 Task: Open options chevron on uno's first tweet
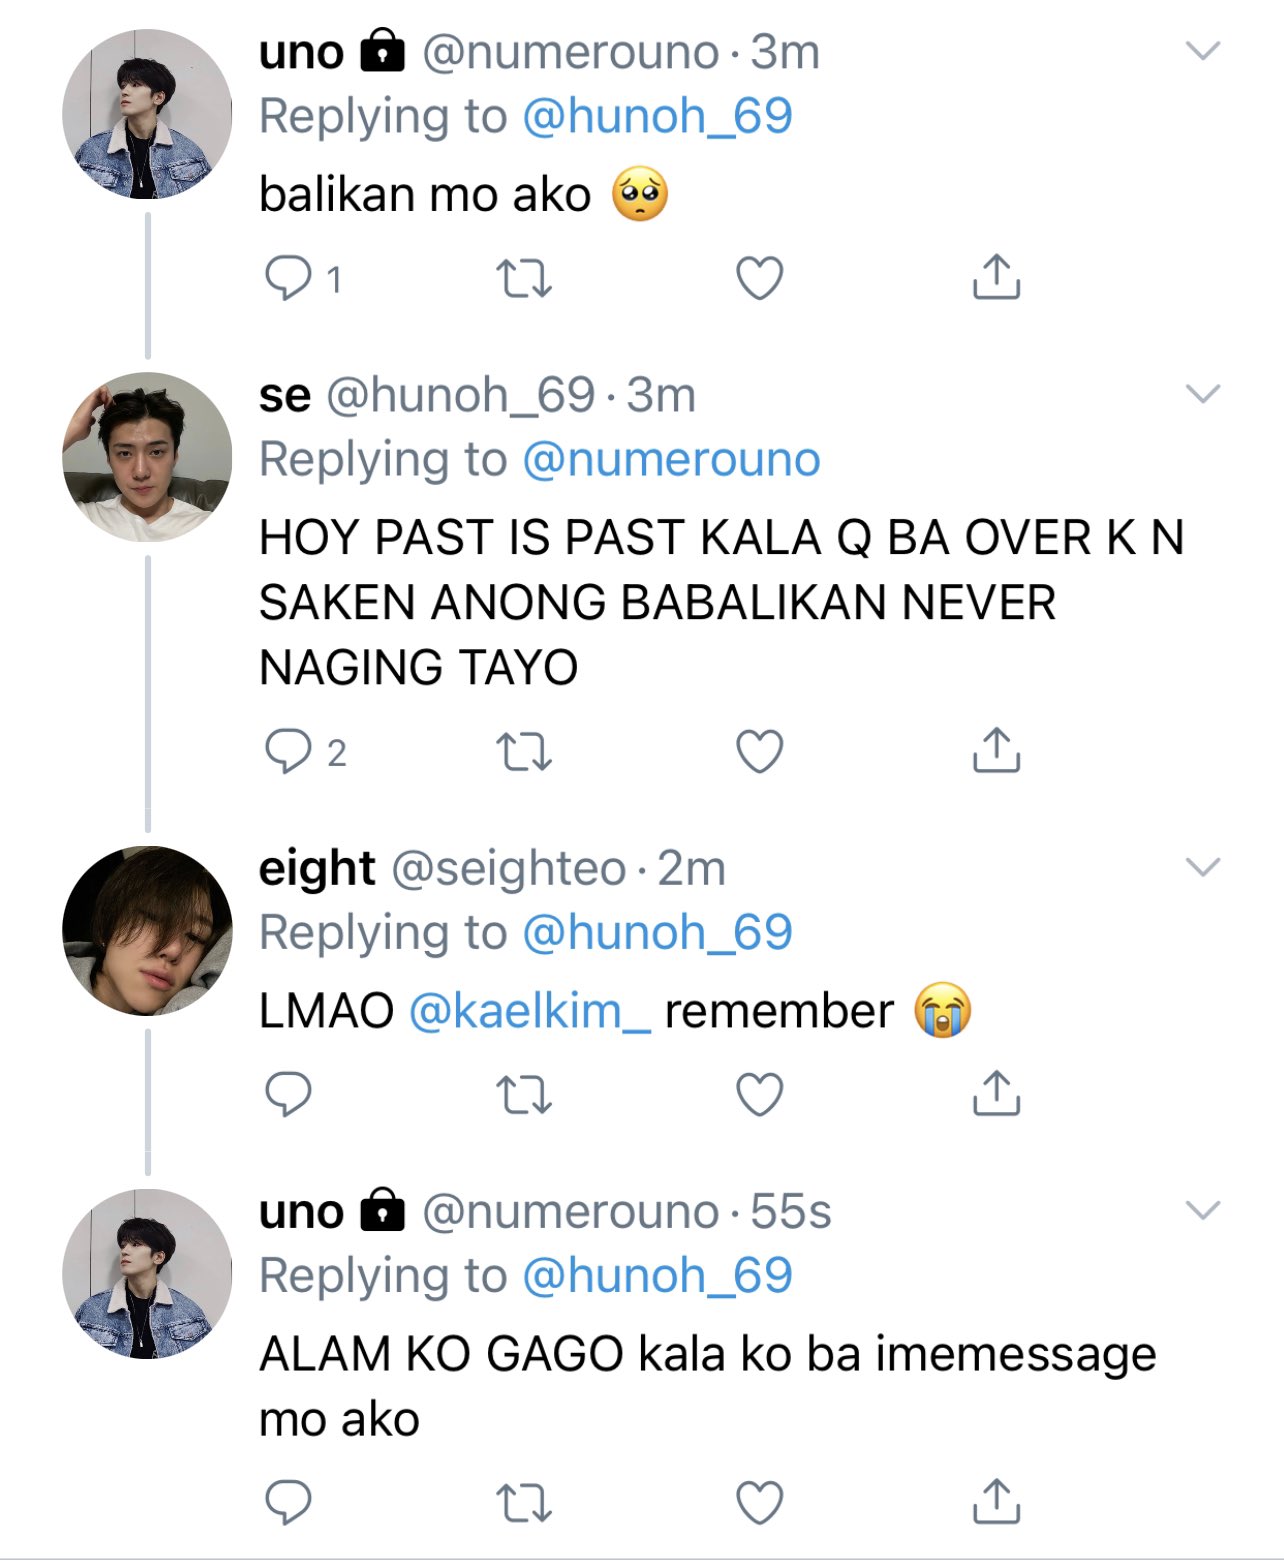(1203, 51)
